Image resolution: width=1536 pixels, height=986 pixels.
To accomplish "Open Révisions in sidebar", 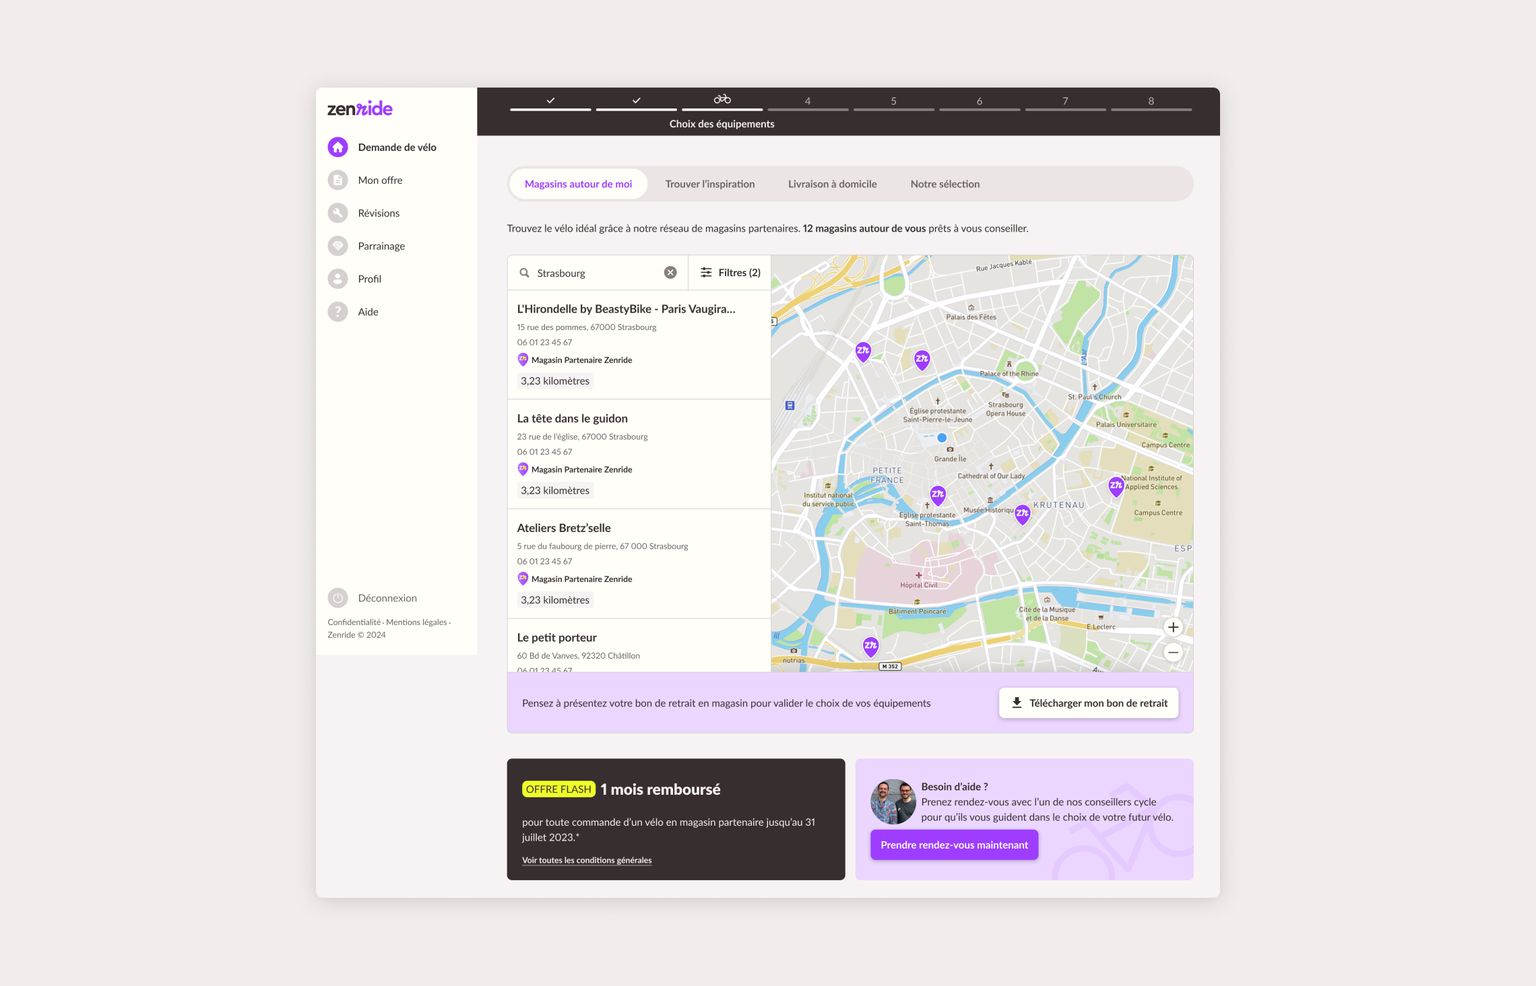I will (x=379, y=213).
